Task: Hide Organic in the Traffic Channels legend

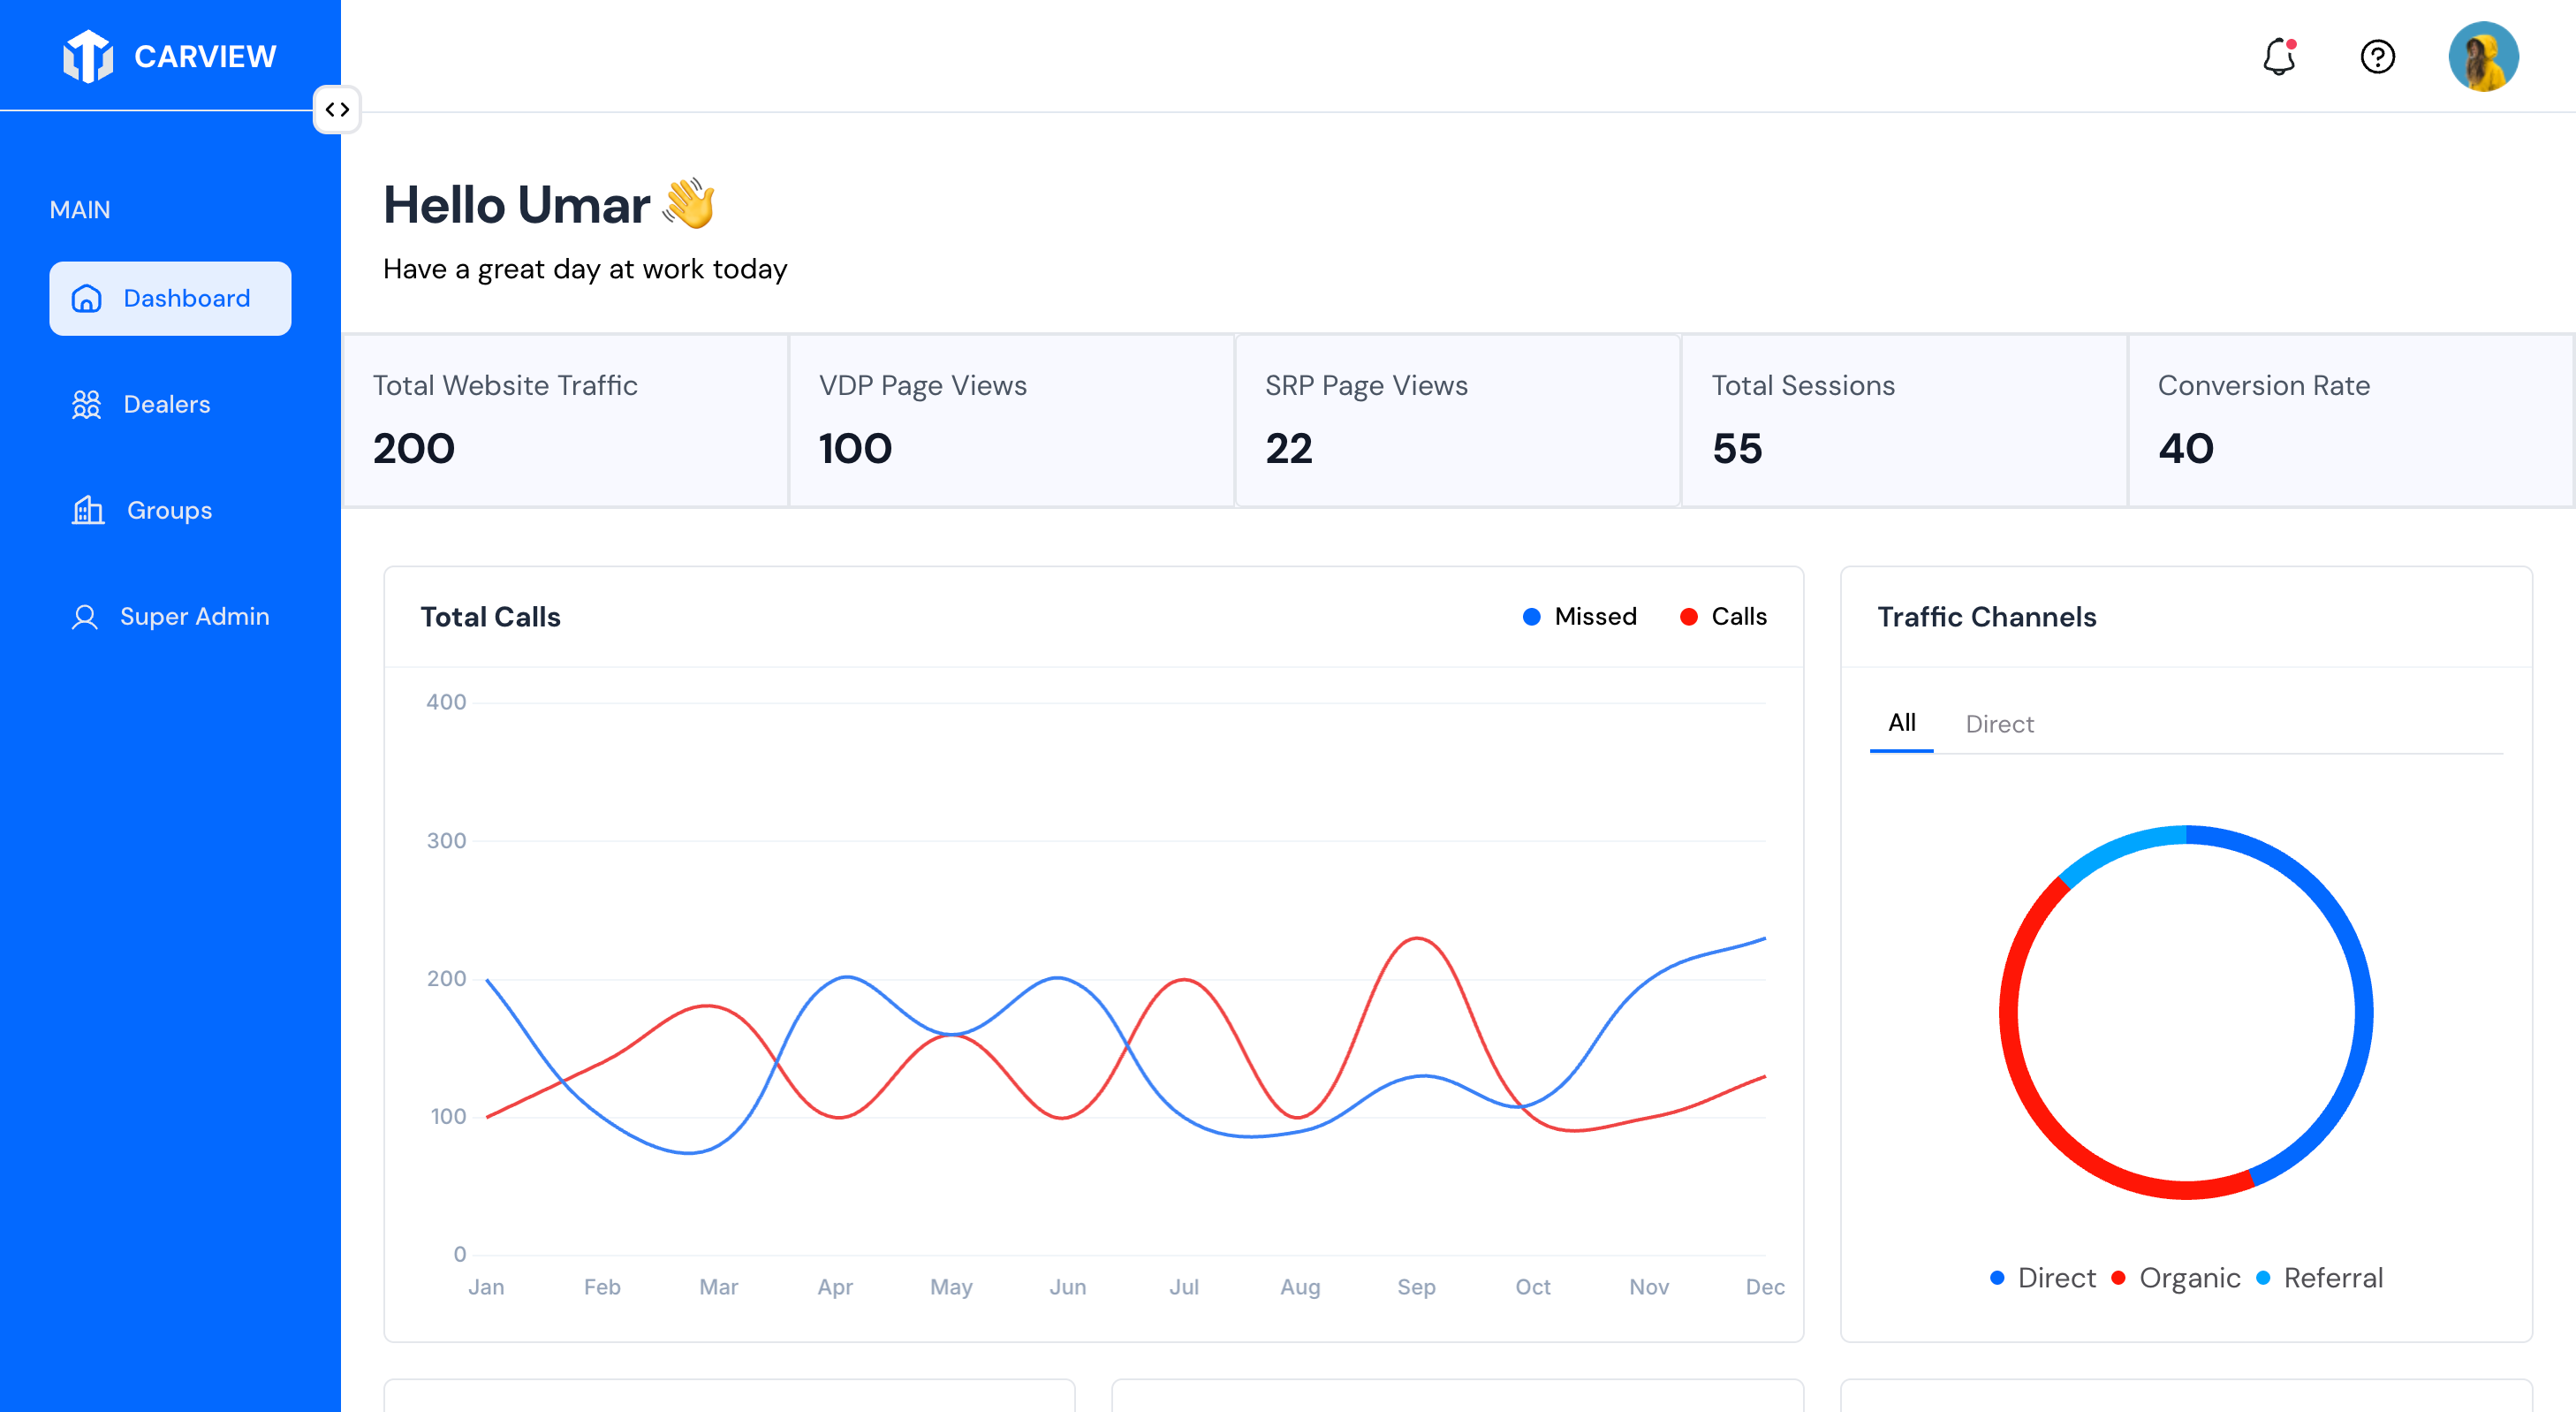Action: tap(2176, 1277)
